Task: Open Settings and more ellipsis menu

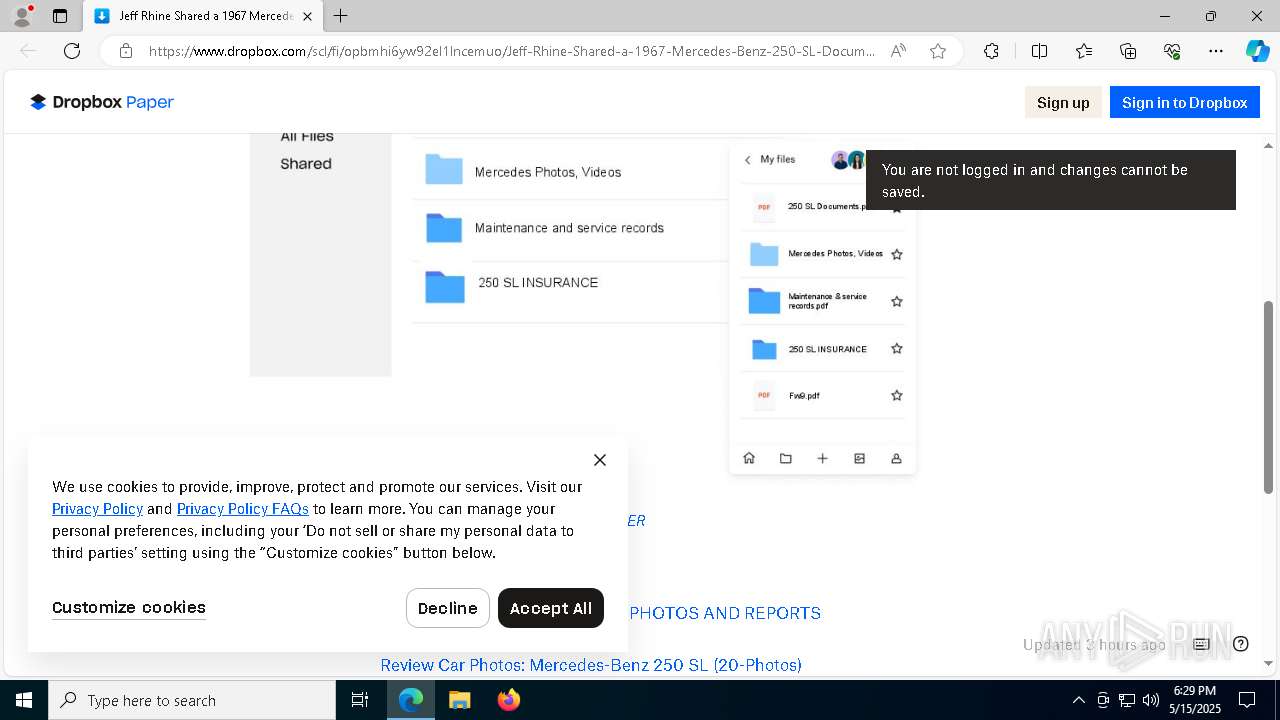Action: pyautogui.click(x=1216, y=51)
